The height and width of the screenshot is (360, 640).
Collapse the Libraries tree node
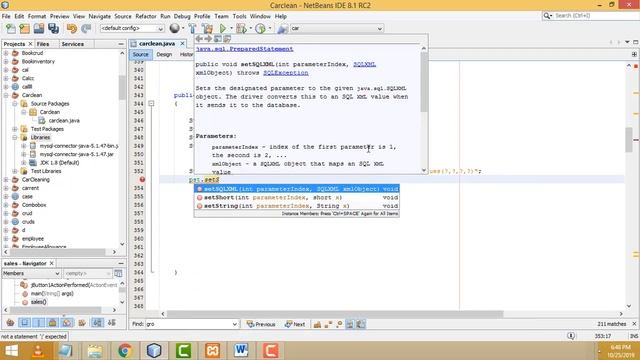click(15, 138)
